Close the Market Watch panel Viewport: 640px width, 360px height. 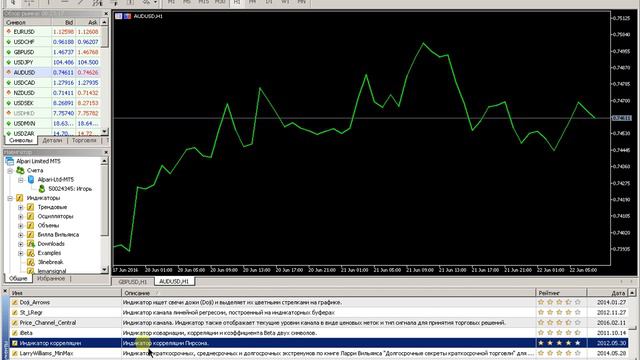coord(106,13)
